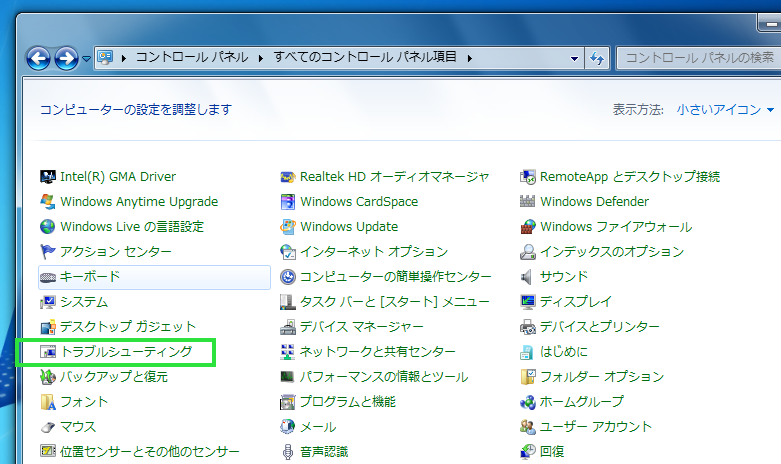This screenshot has height=464, width=781.
Task: Open the Windows CardSpace icon
Action: click(288, 202)
